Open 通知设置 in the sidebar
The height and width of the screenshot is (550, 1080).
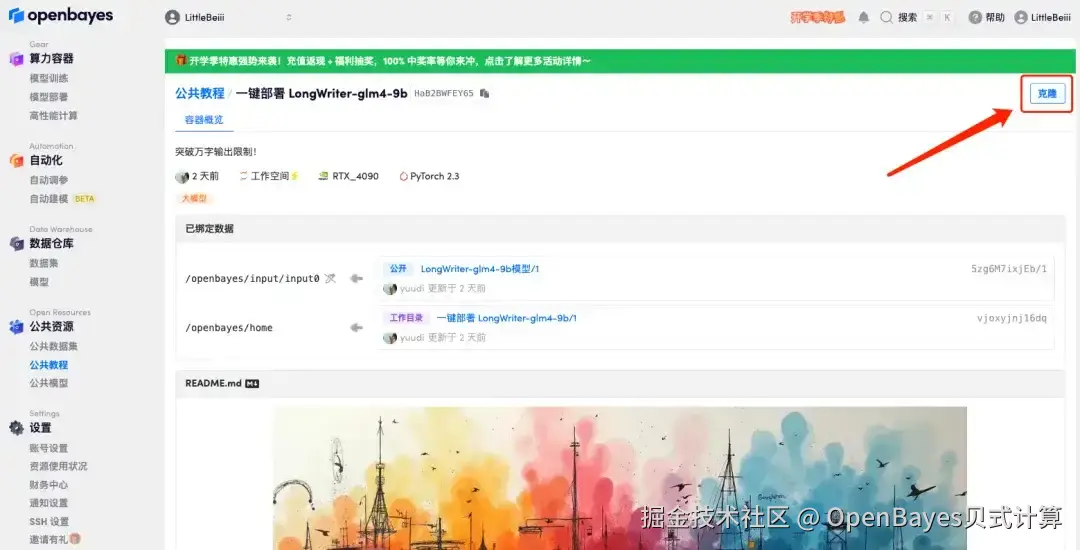(49, 503)
